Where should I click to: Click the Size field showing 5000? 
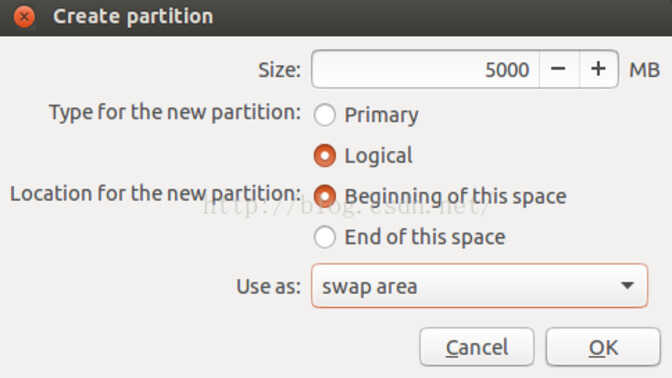pyautogui.click(x=426, y=69)
